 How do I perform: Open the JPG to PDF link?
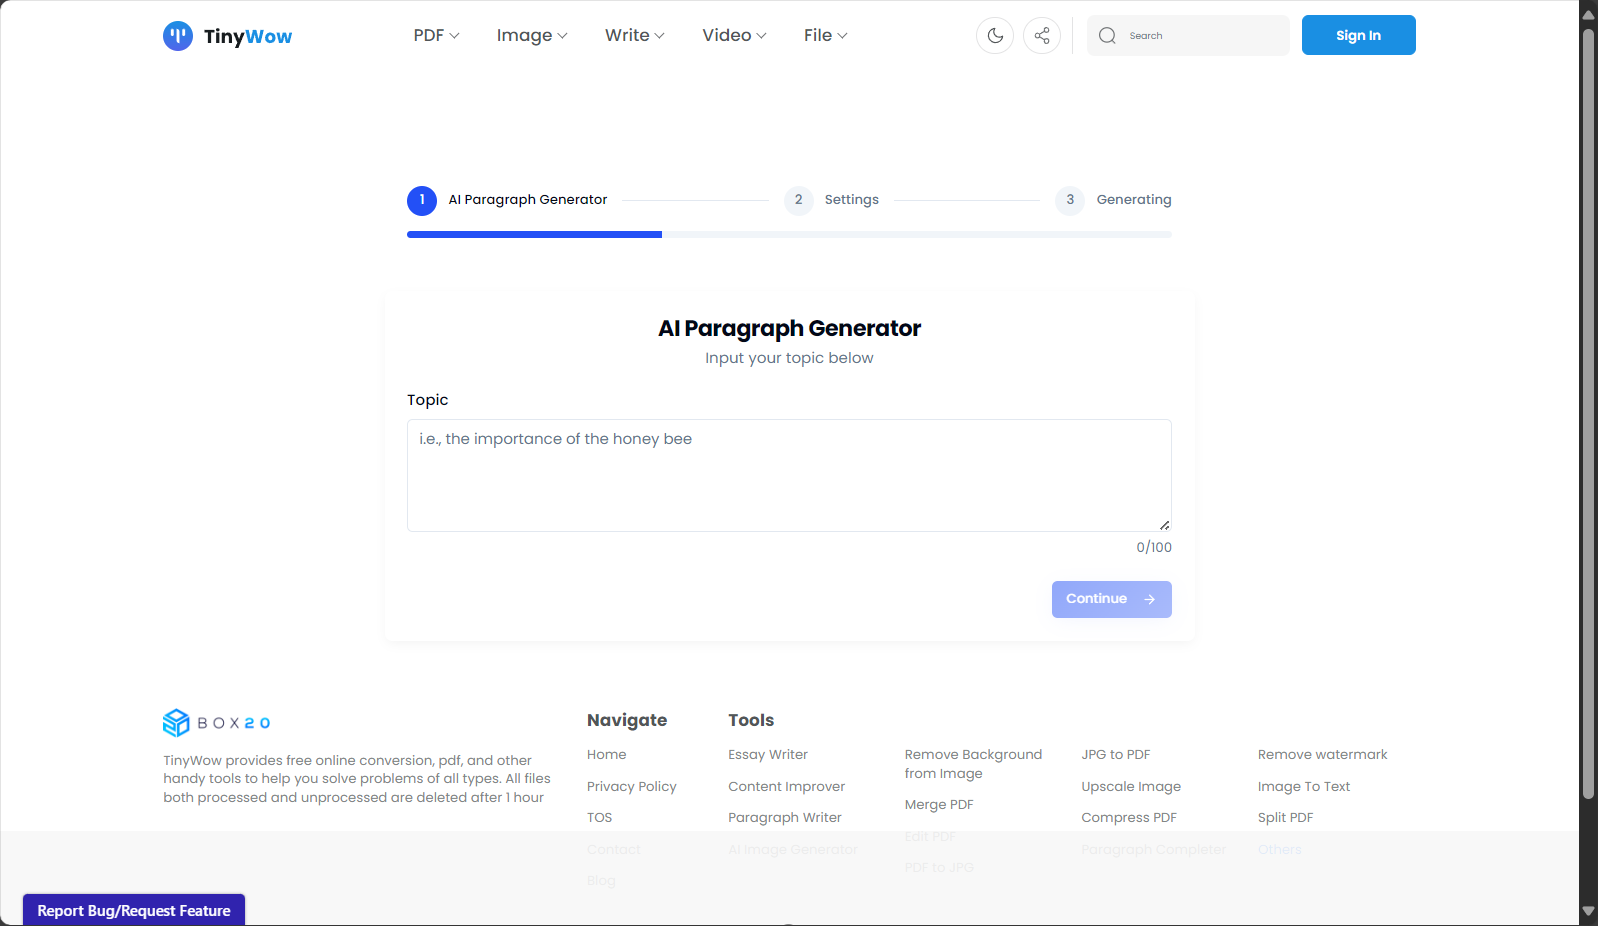tap(1115, 755)
